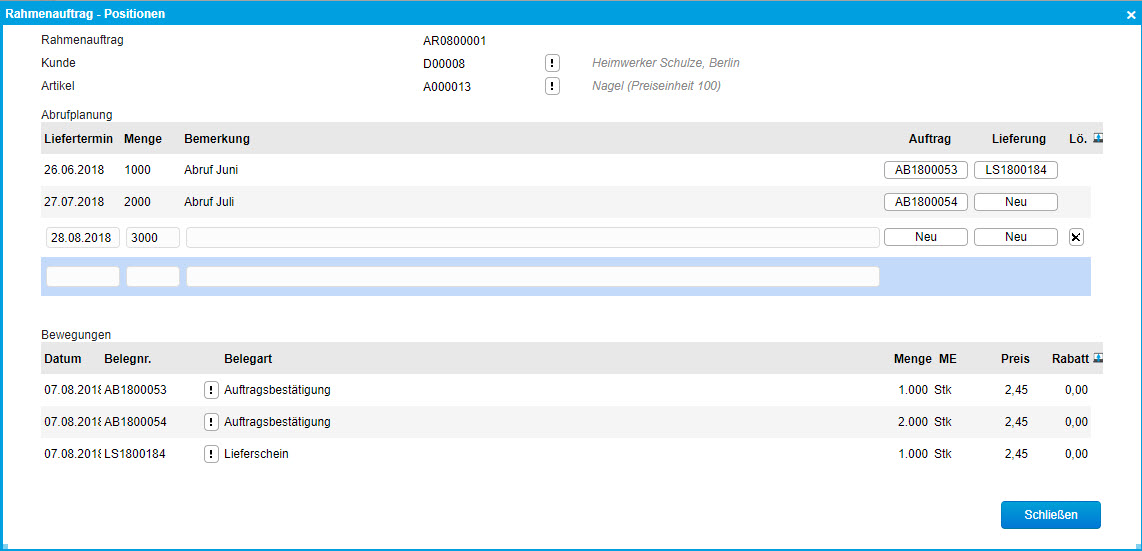Select date 26.06.2018 cell

click(x=74, y=170)
